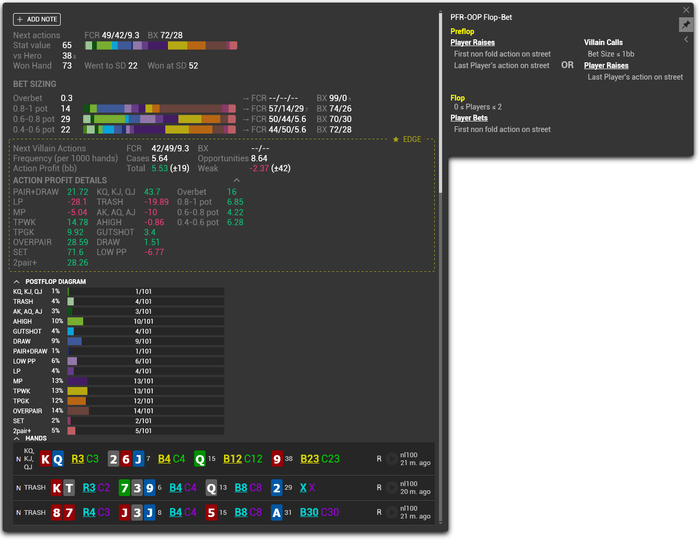Click the 0.6-0.8 pot bet sizing bar
700x540 pixels.
(159, 119)
